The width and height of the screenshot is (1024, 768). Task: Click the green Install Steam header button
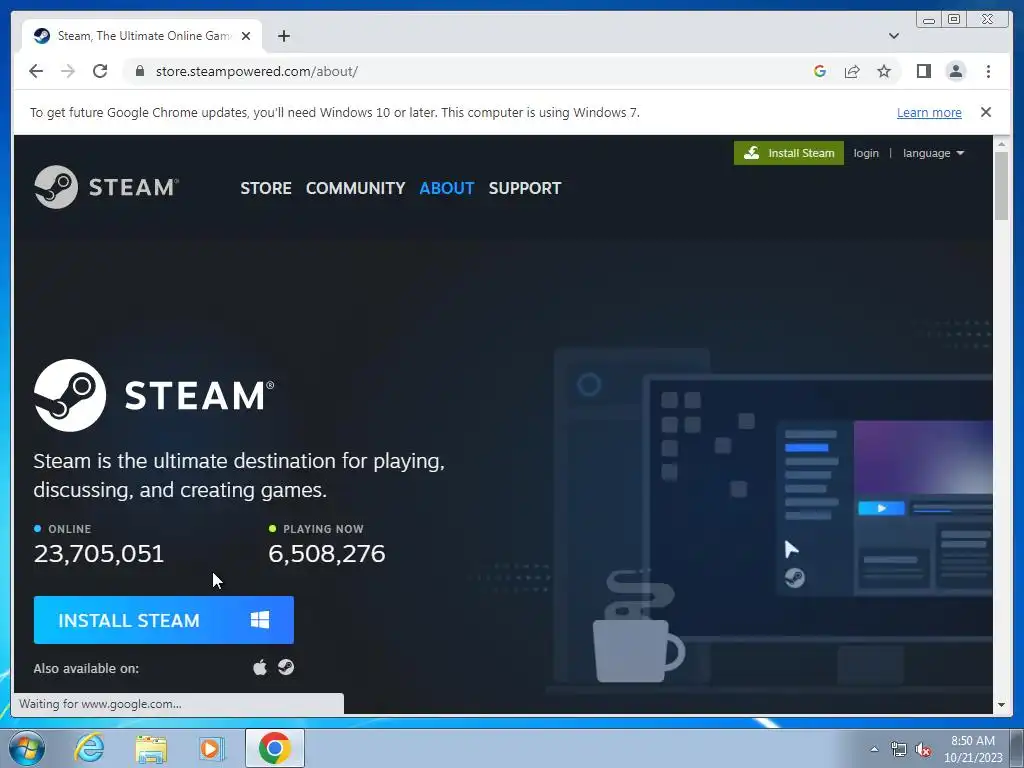(x=789, y=153)
